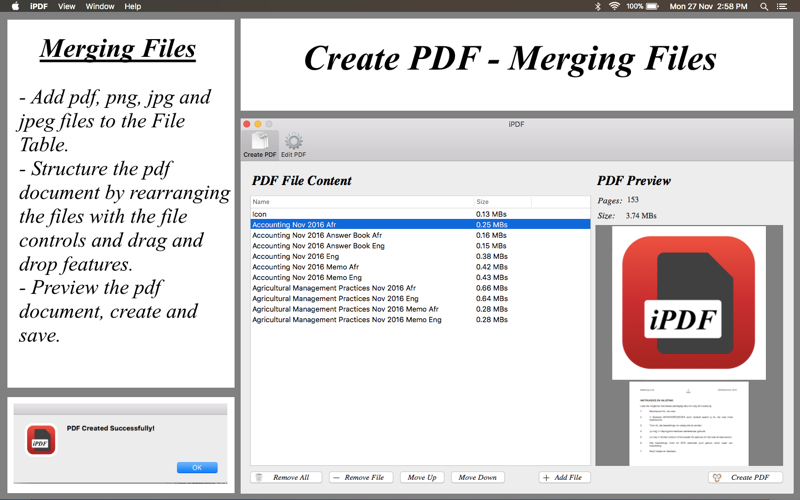This screenshot has height=500, width=800.
Task: Select Agricultural Management Practices Nov 2016 Afr
Action: coord(420,288)
